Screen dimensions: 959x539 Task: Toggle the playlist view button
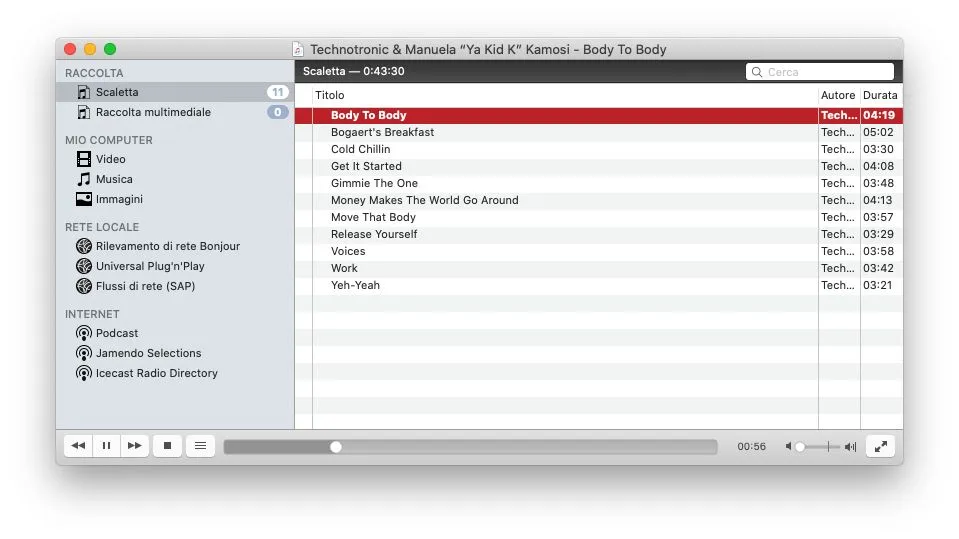pyautogui.click(x=200, y=446)
